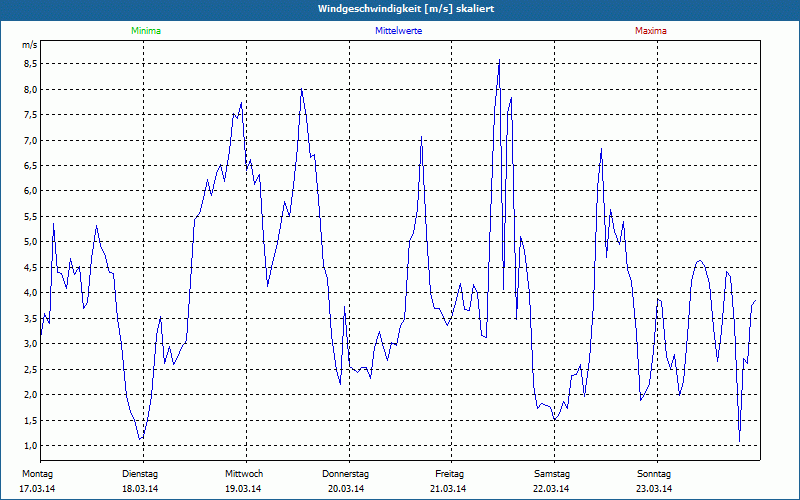
Task: Click the Donnerstag day label
Action: click(345, 474)
